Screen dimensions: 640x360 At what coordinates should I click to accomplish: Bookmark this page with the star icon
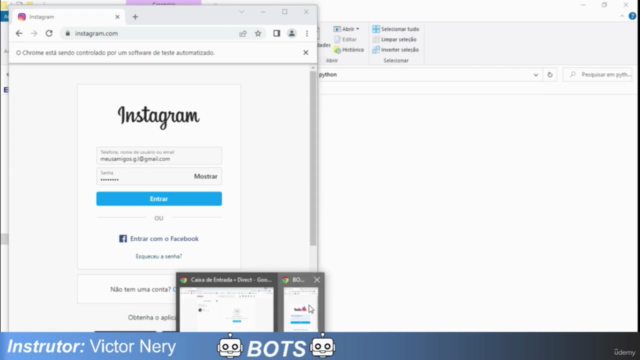pyautogui.click(x=258, y=33)
